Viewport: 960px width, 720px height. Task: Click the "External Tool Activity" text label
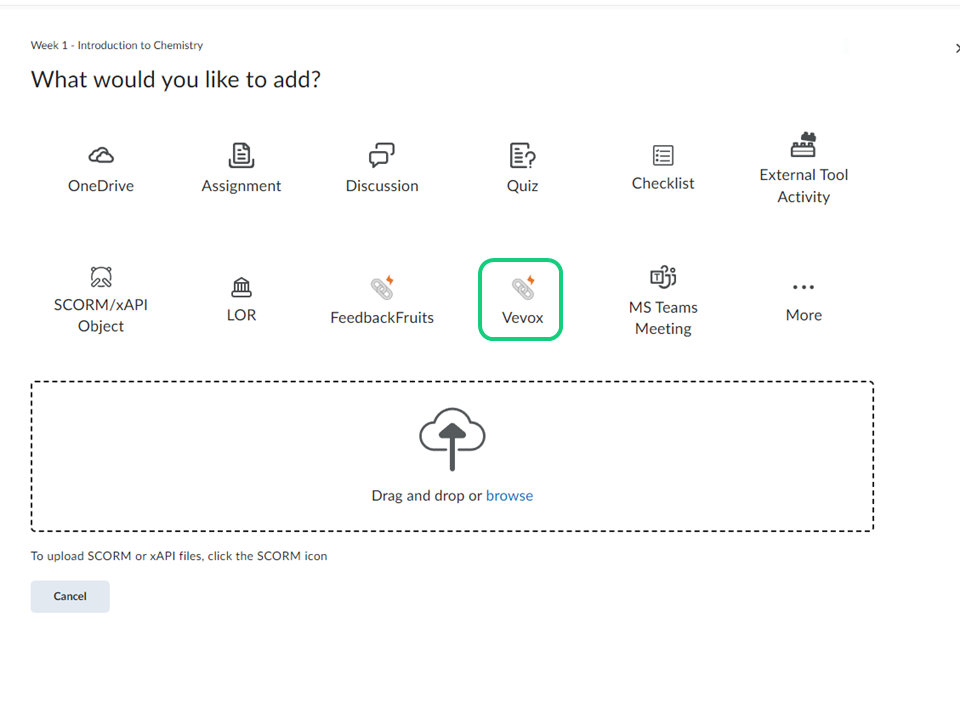coord(803,186)
